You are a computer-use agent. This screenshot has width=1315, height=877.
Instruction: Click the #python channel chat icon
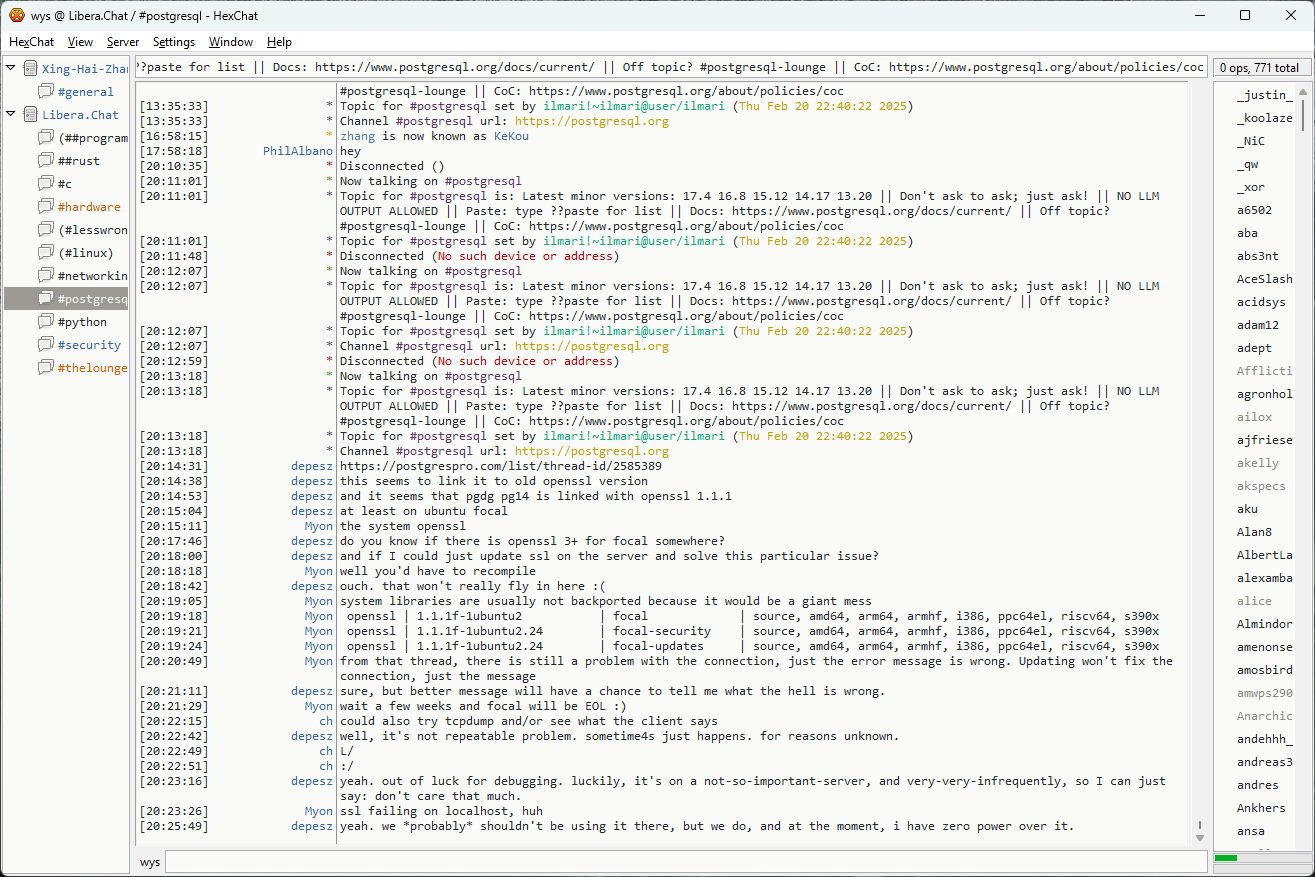pyautogui.click(x=46, y=322)
